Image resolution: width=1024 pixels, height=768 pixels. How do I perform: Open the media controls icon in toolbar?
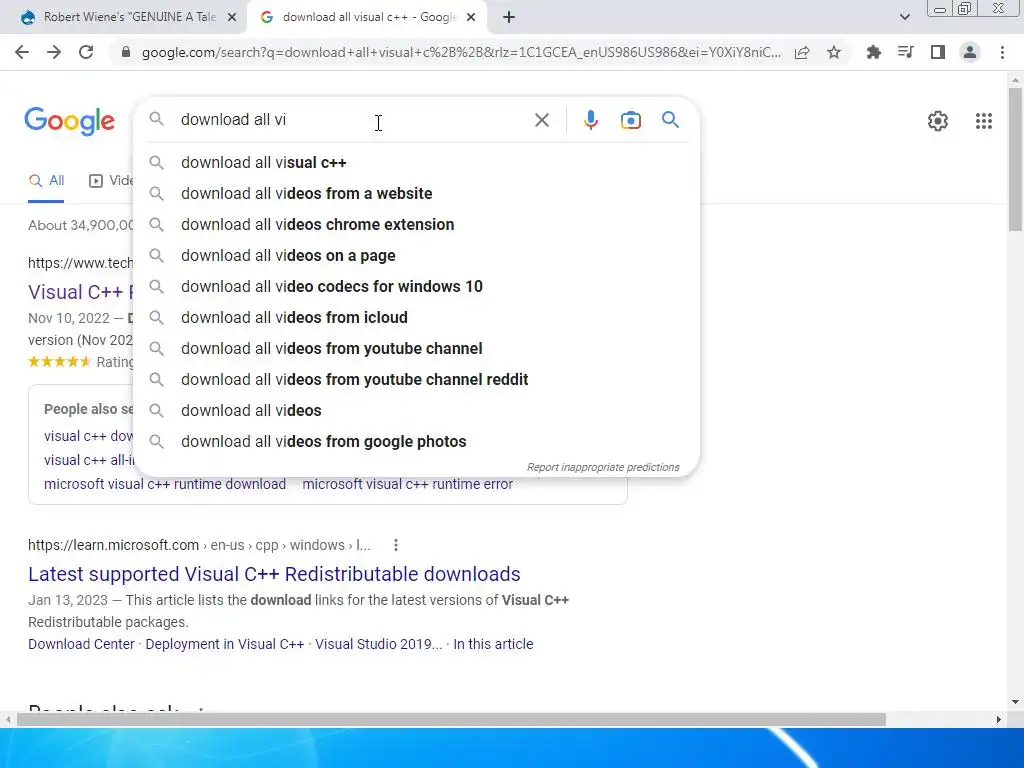click(x=905, y=52)
